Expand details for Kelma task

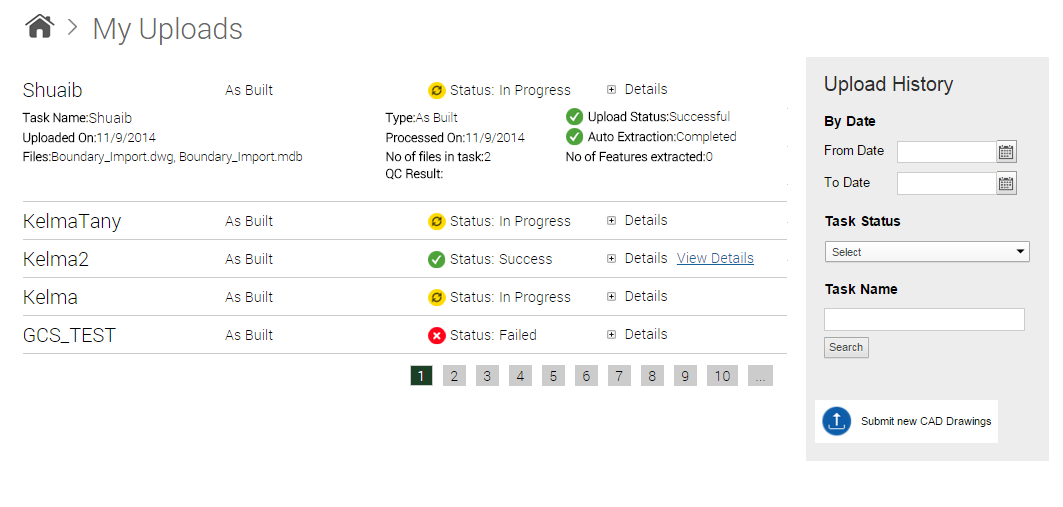click(612, 297)
